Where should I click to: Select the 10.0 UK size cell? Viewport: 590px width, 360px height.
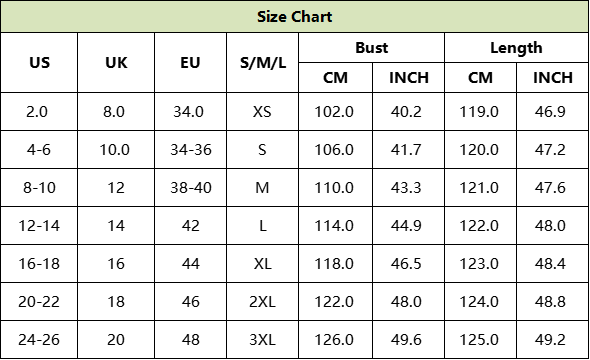pos(116,150)
